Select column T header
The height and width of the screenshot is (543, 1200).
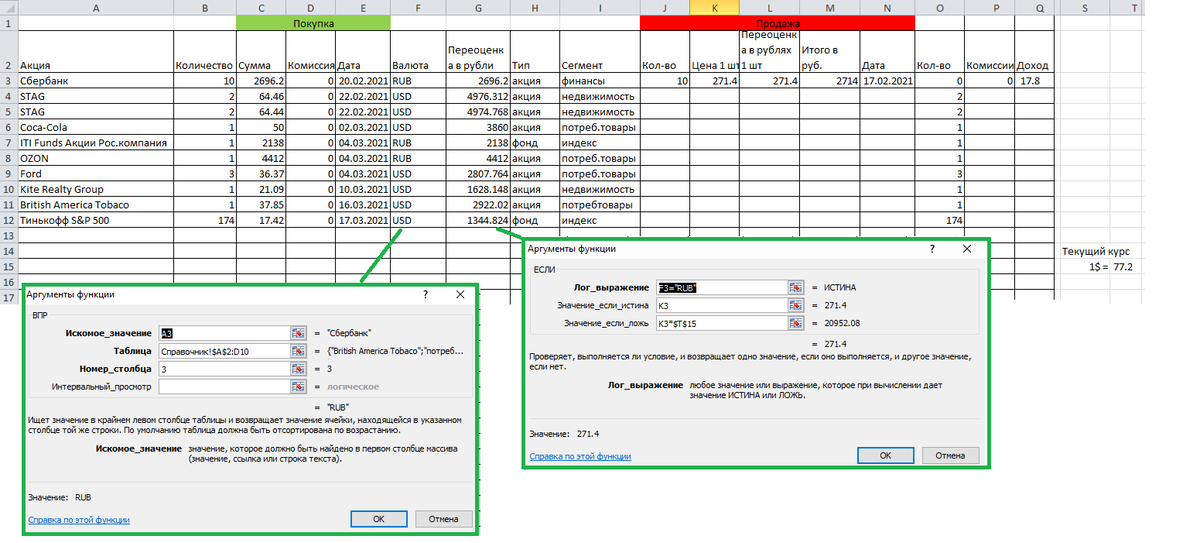tap(1132, 7)
